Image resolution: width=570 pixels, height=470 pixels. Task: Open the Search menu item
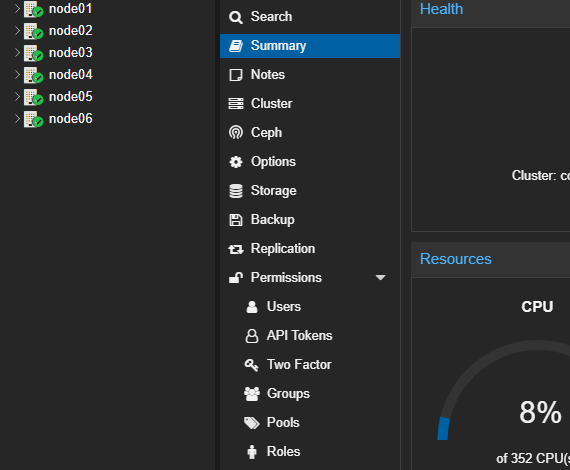tap(310, 17)
